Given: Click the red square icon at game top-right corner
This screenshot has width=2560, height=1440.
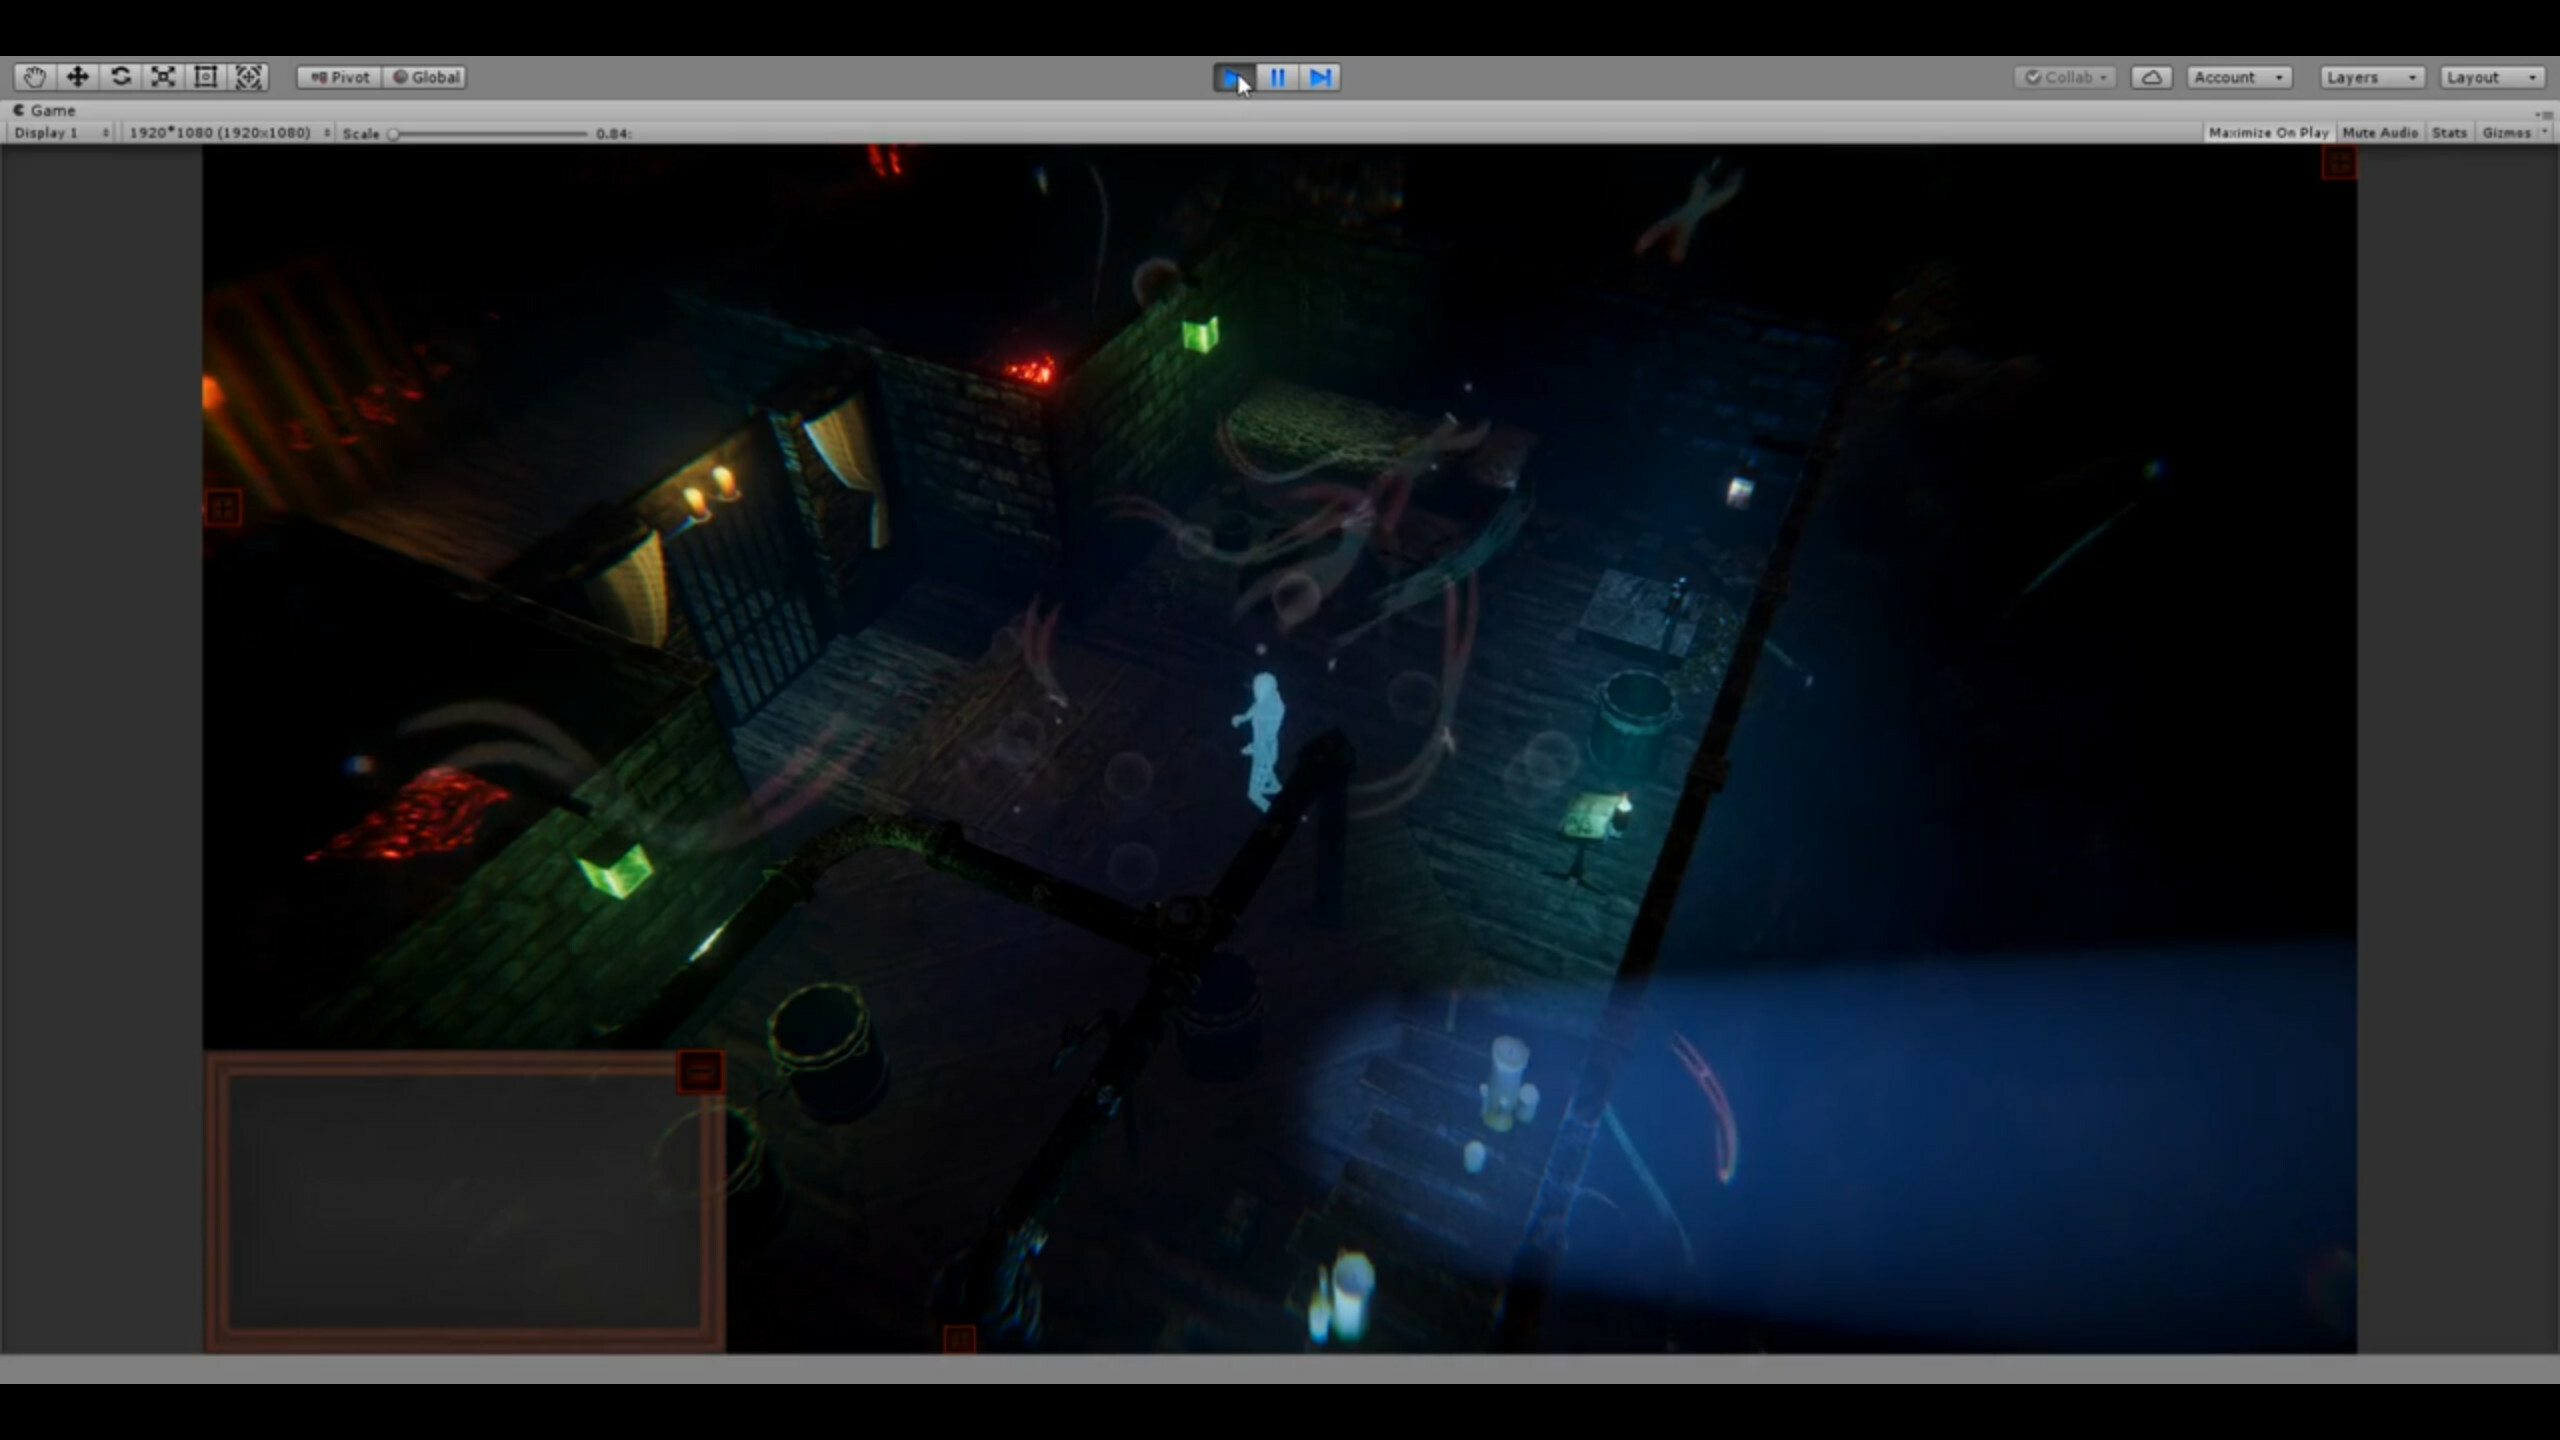Looking at the screenshot, I should point(2338,163).
